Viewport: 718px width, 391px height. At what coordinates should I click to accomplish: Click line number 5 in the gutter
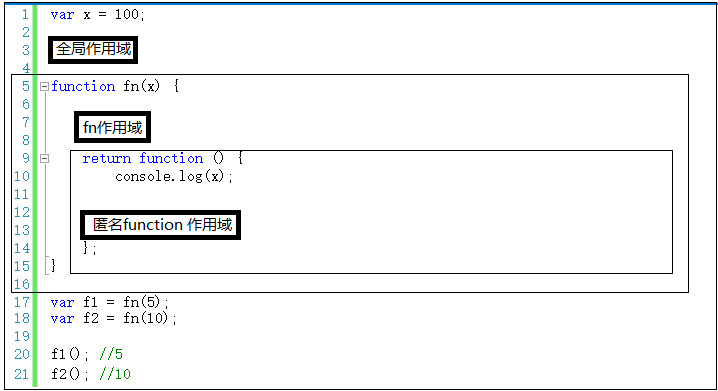click(26, 87)
